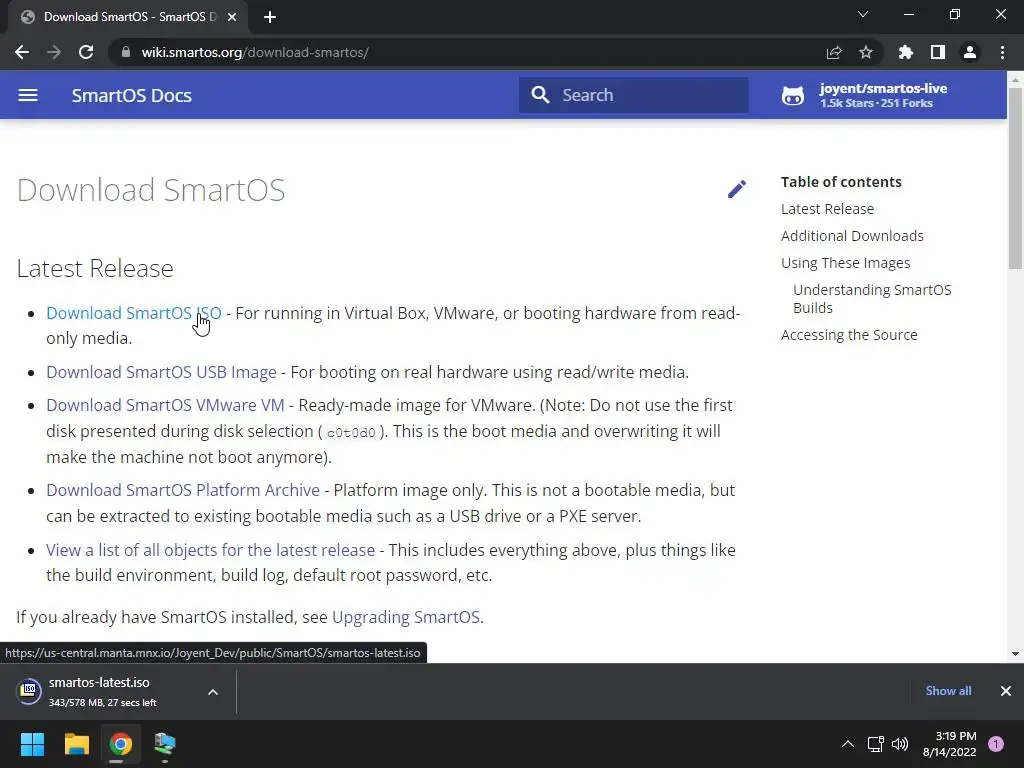This screenshot has width=1024, height=768.
Task: Bookmark this page with the star icon
Action: (866, 52)
